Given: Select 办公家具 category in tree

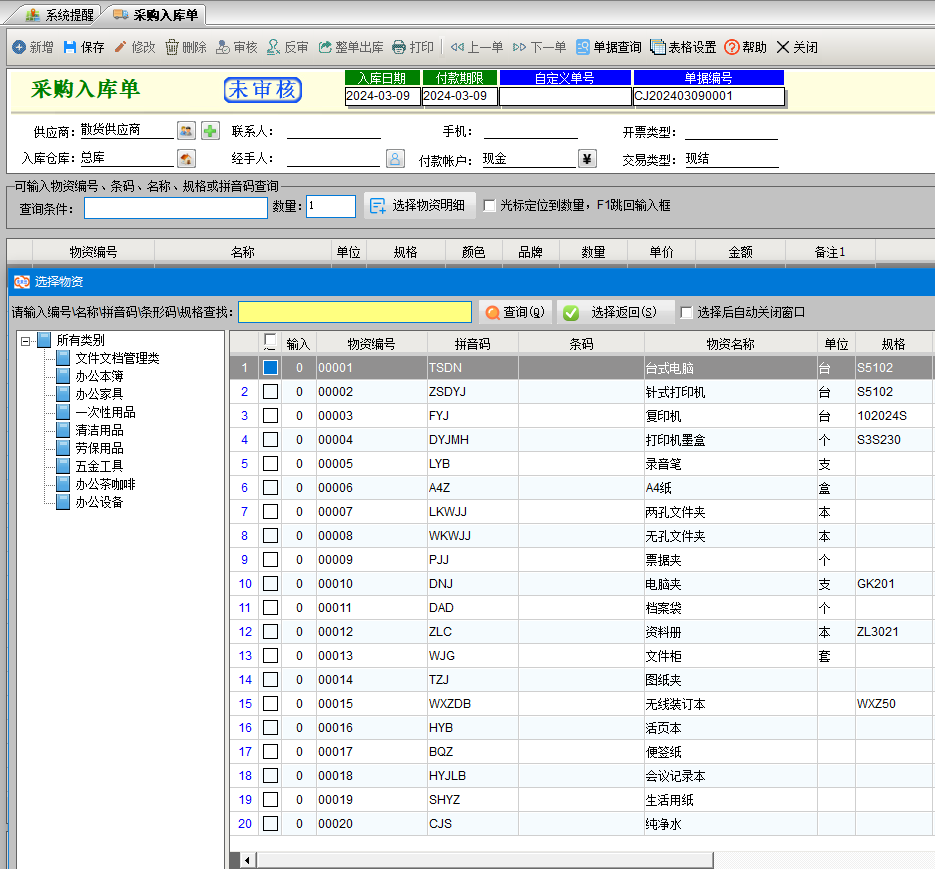Looking at the screenshot, I should point(99,394).
